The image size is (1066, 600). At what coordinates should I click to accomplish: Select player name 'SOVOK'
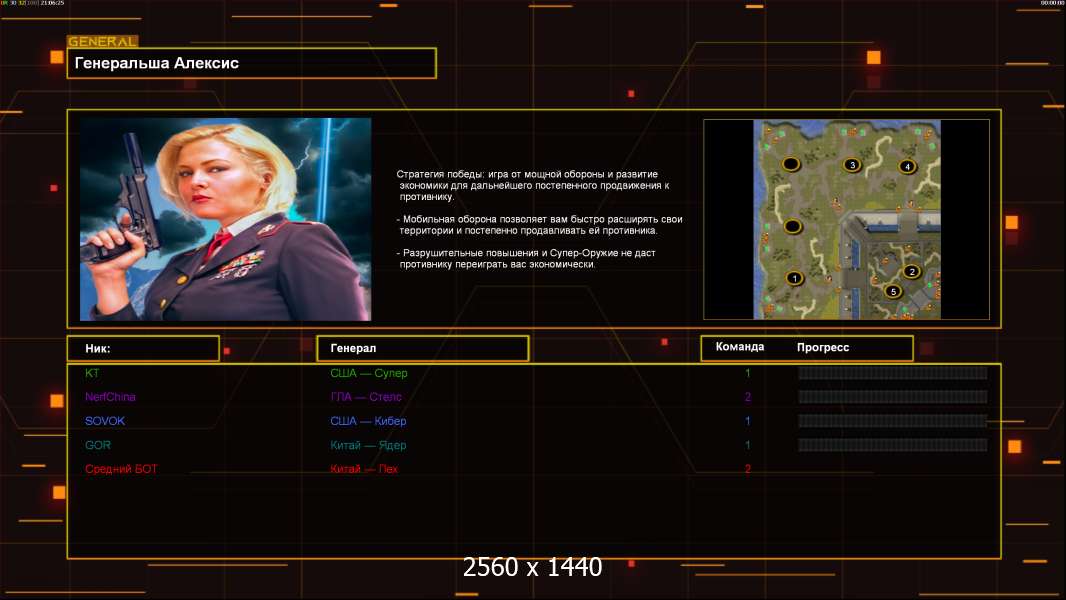[105, 421]
